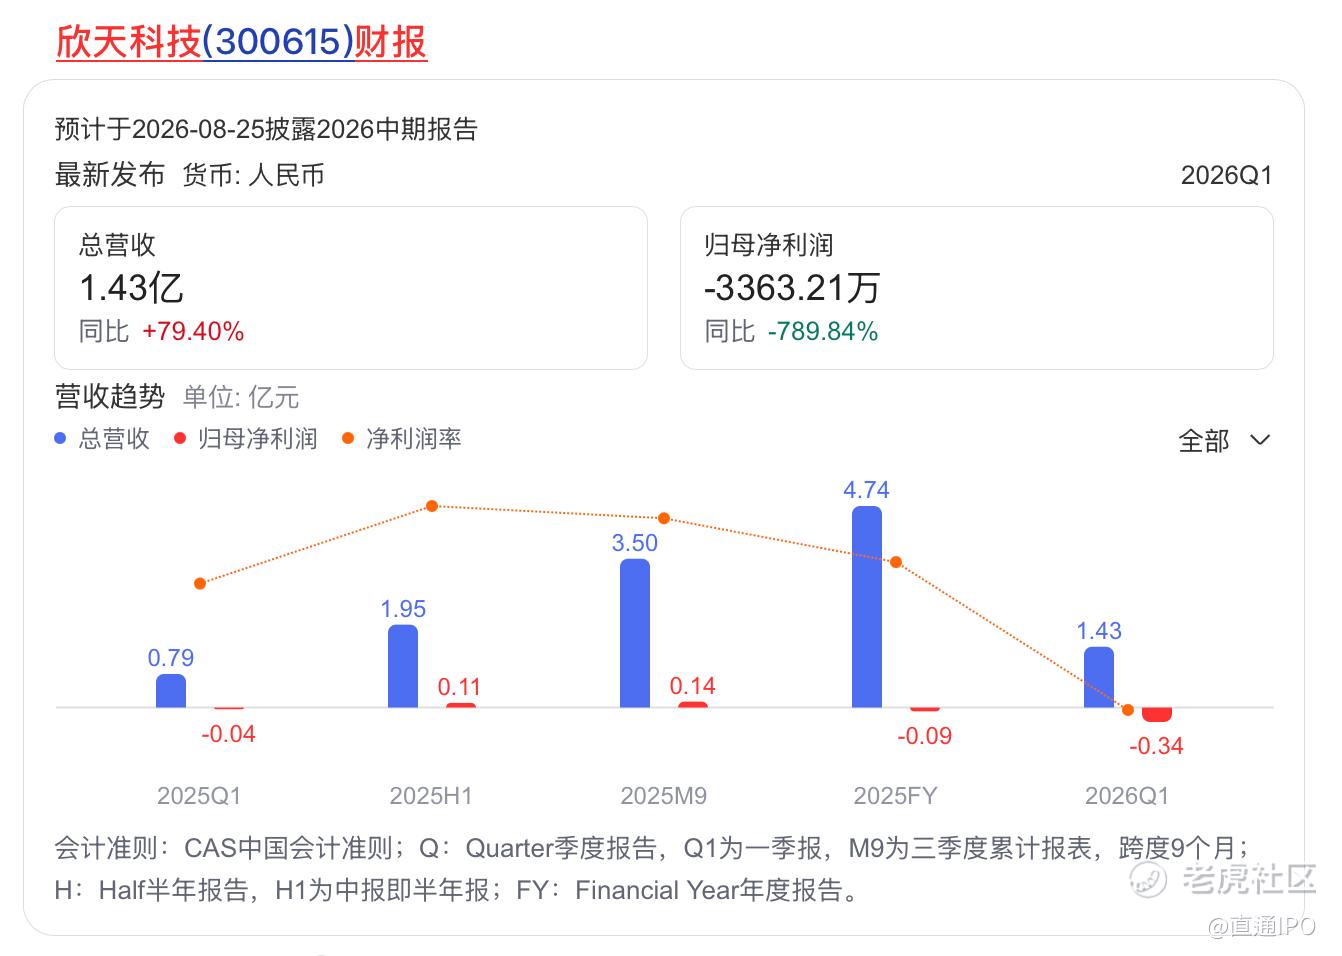
Task: Open the 总营收 1.43亿 summary card
Action: (x=351, y=288)
